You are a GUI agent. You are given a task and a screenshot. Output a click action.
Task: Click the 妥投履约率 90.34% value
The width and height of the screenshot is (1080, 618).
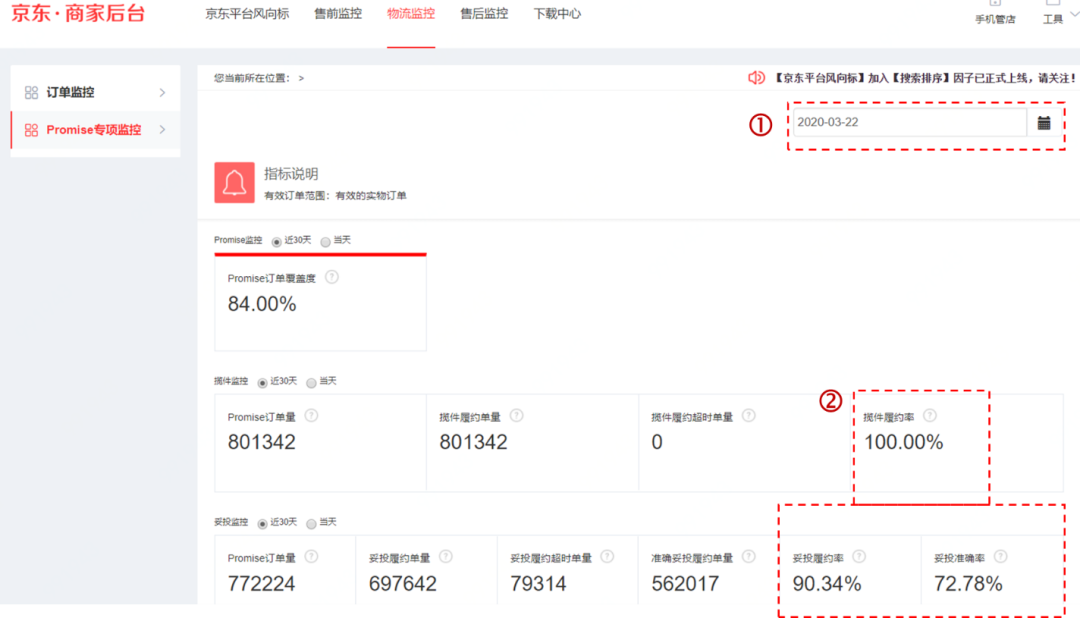click(x=827, y=584)
